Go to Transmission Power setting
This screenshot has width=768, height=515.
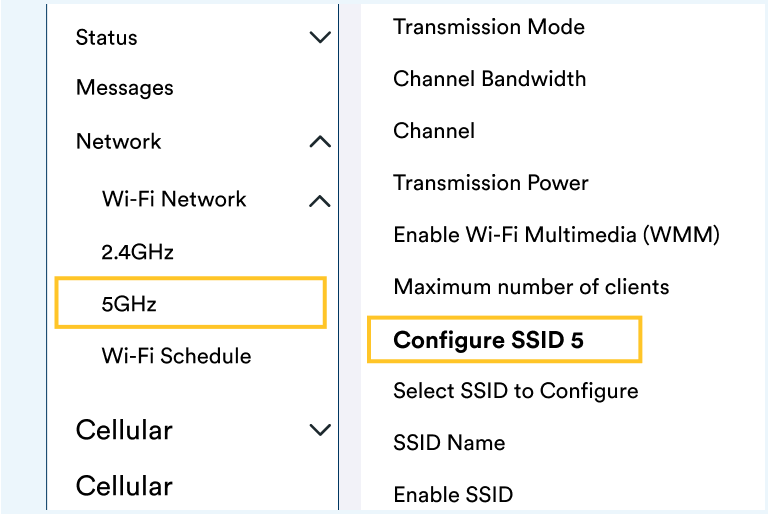click(x=491, y=183)
